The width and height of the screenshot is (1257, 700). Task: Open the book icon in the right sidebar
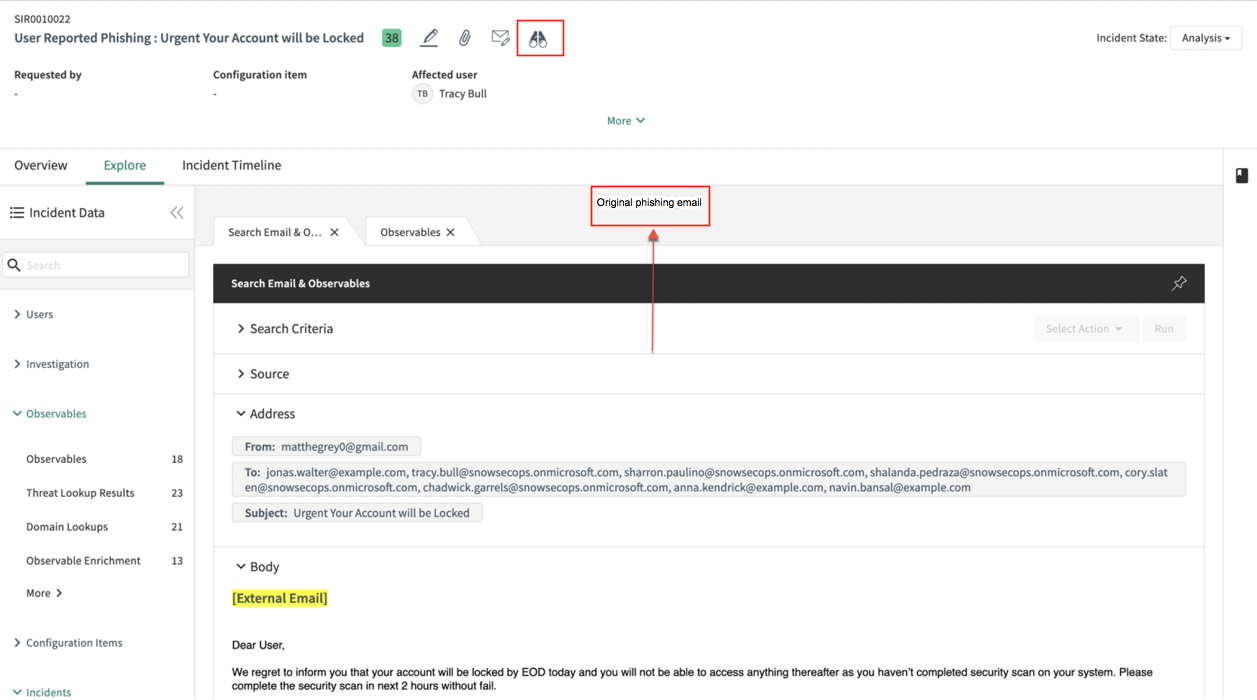(1241, 176)
